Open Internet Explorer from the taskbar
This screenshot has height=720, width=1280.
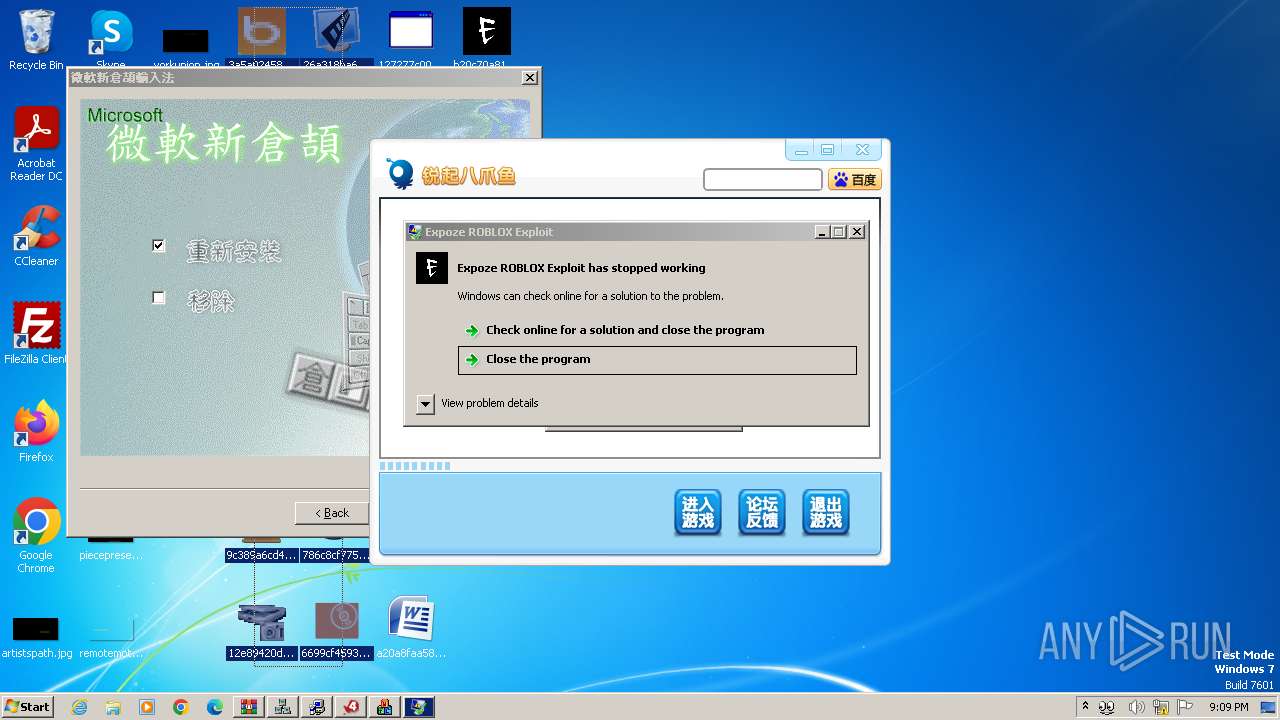click(79, 707)
